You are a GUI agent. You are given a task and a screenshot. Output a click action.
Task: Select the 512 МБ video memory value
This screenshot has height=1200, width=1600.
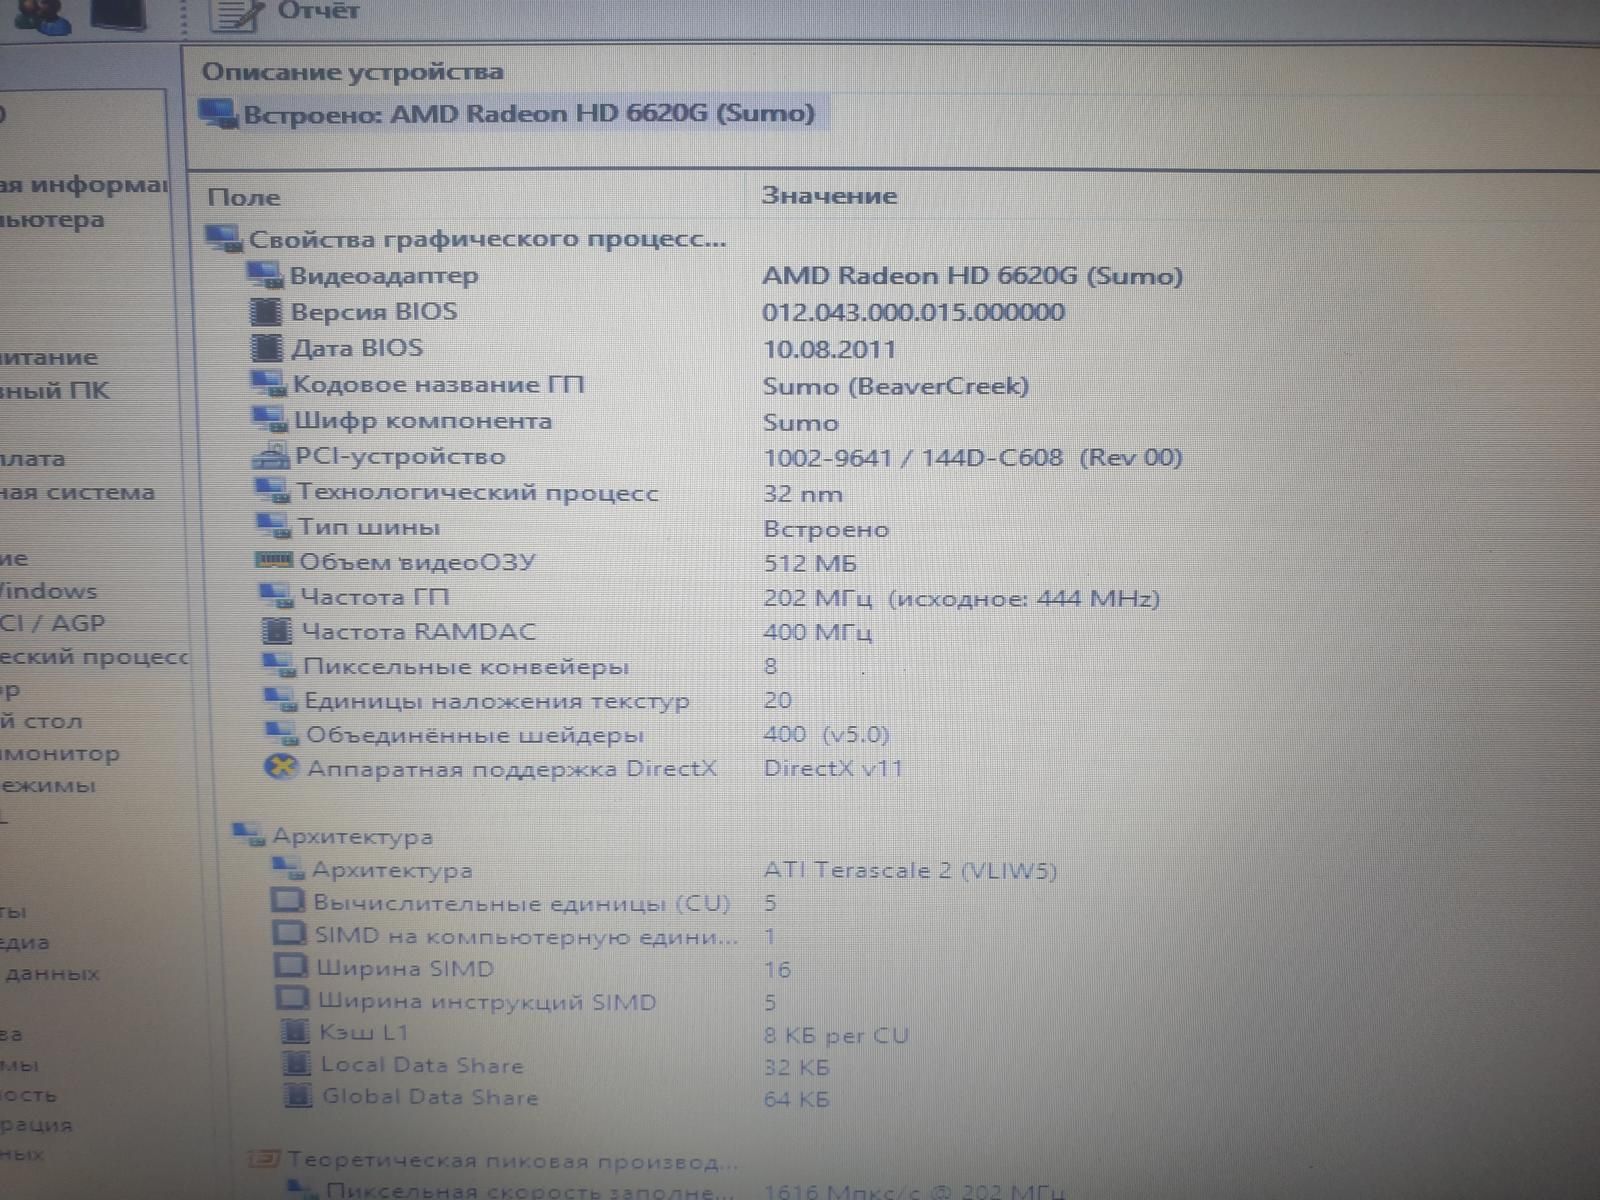[x=810, y=563]
